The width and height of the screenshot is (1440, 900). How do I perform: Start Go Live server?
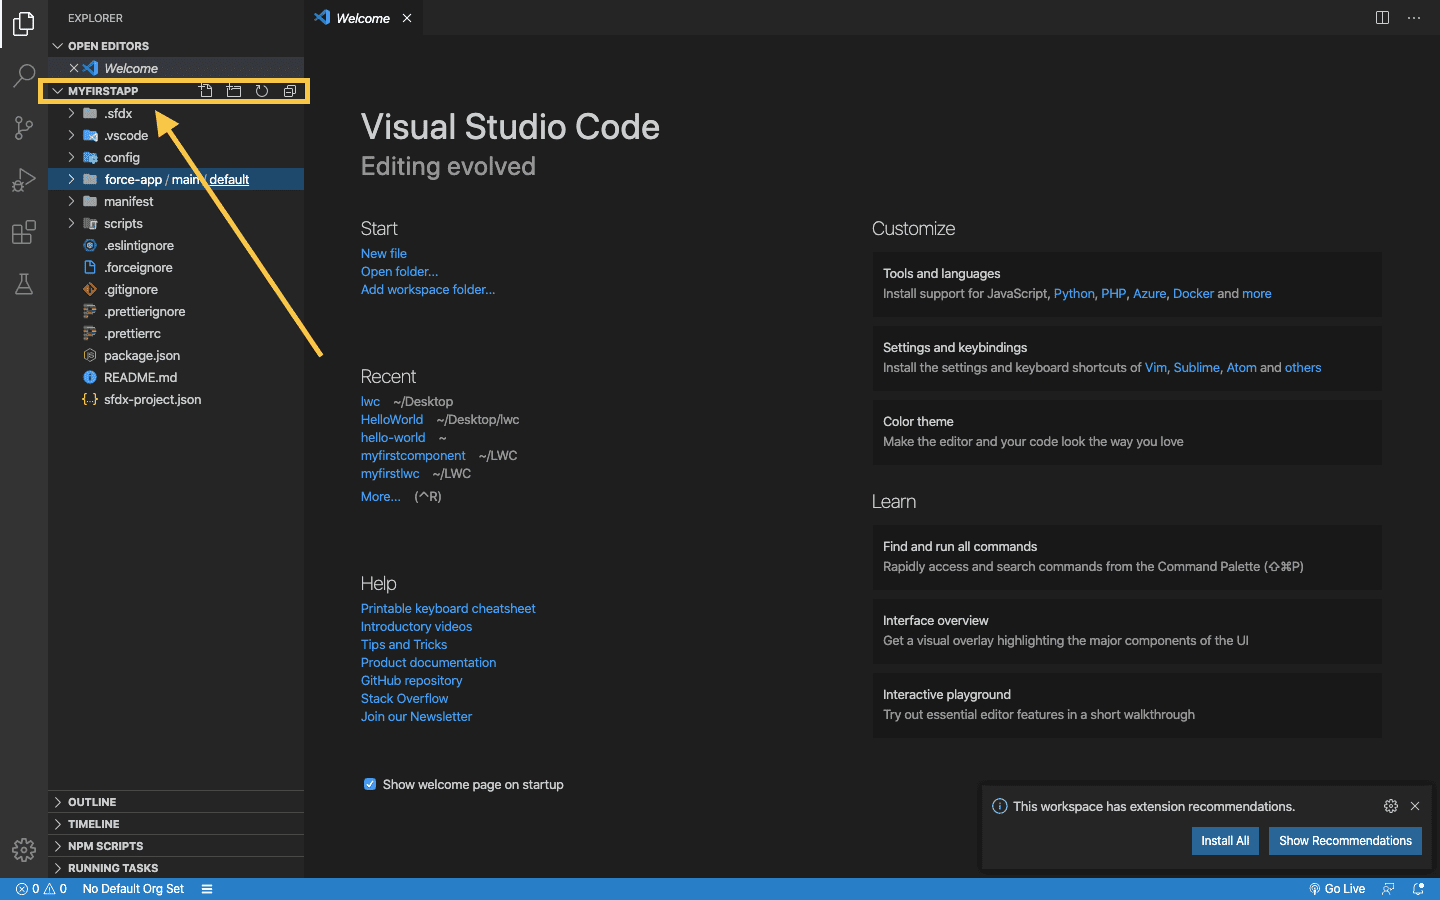[x=1337, y=889]
